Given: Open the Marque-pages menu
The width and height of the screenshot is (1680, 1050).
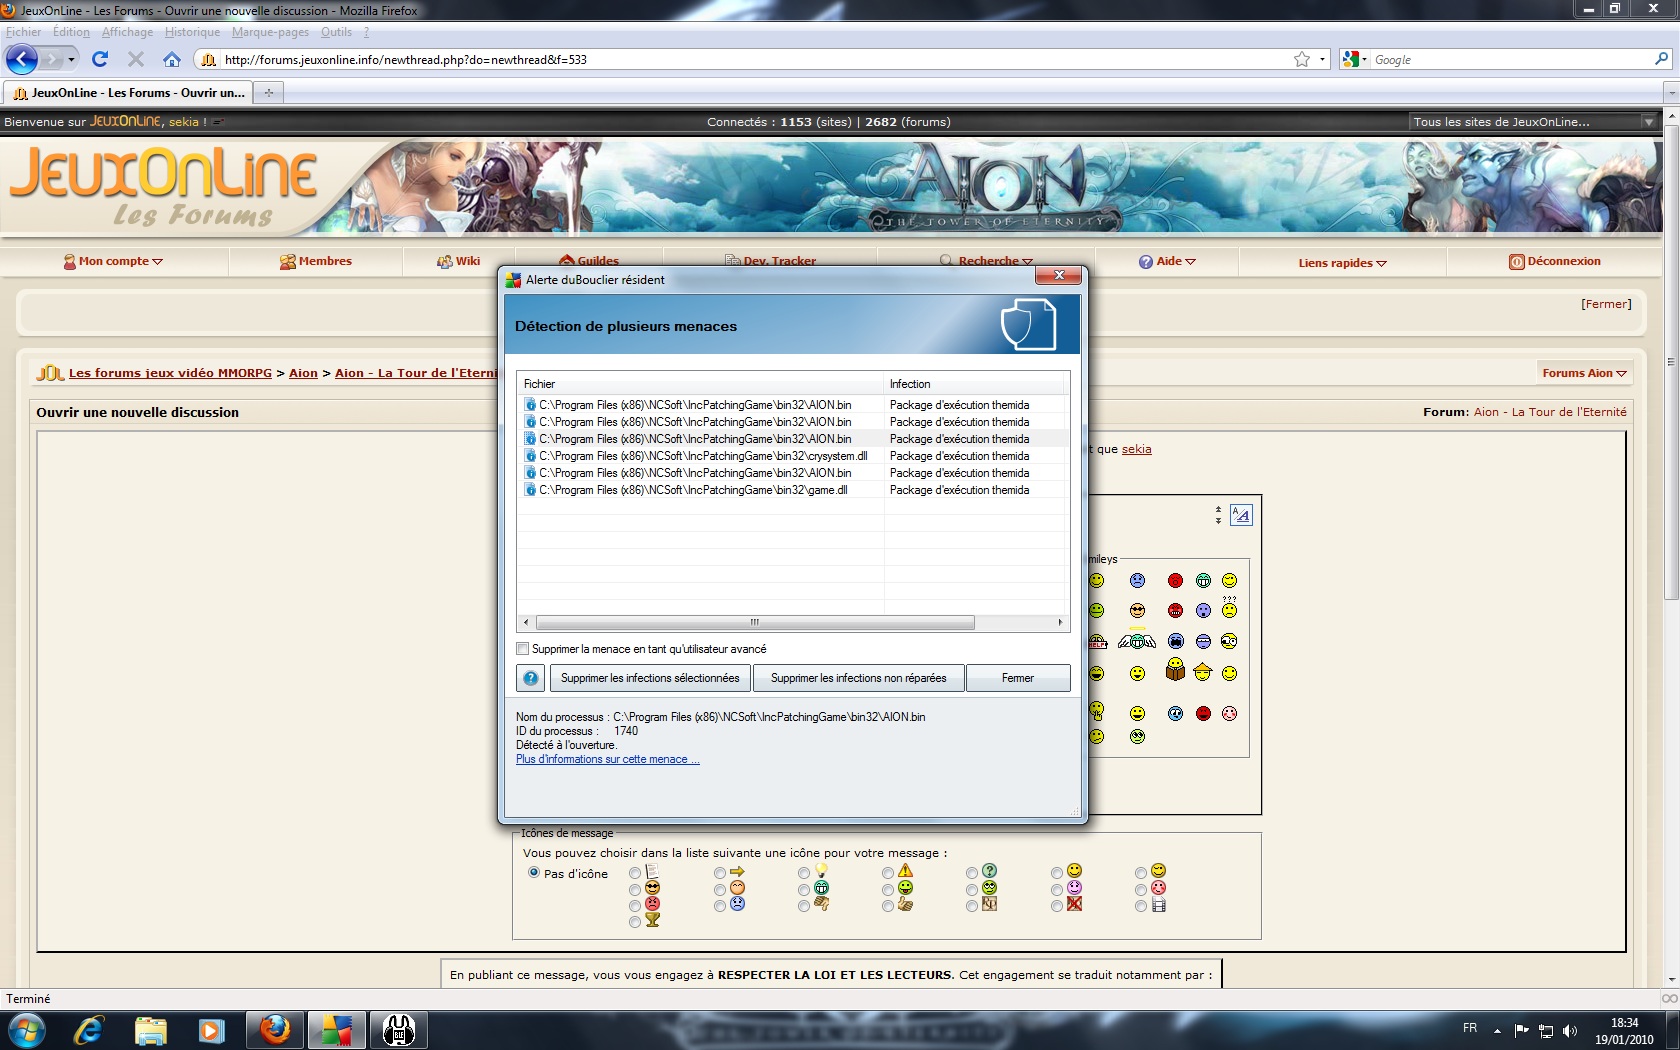Looking at the screenshot, I should tap(270, 32).
